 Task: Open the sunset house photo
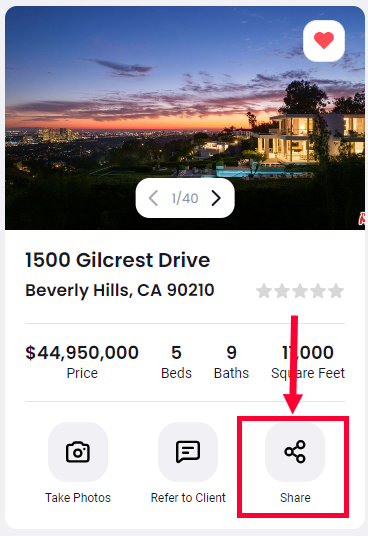click(185, 118)
